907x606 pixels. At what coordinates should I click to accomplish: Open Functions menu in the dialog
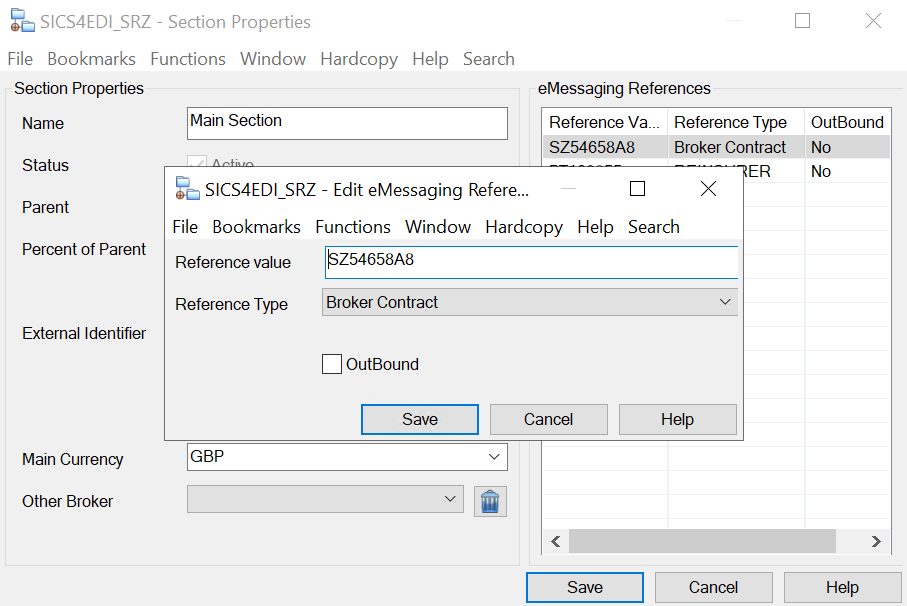point(353,227)
